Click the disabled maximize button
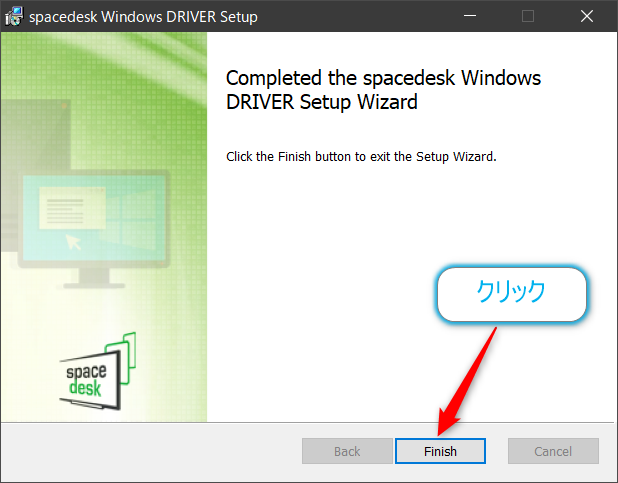 click(528, 16)
